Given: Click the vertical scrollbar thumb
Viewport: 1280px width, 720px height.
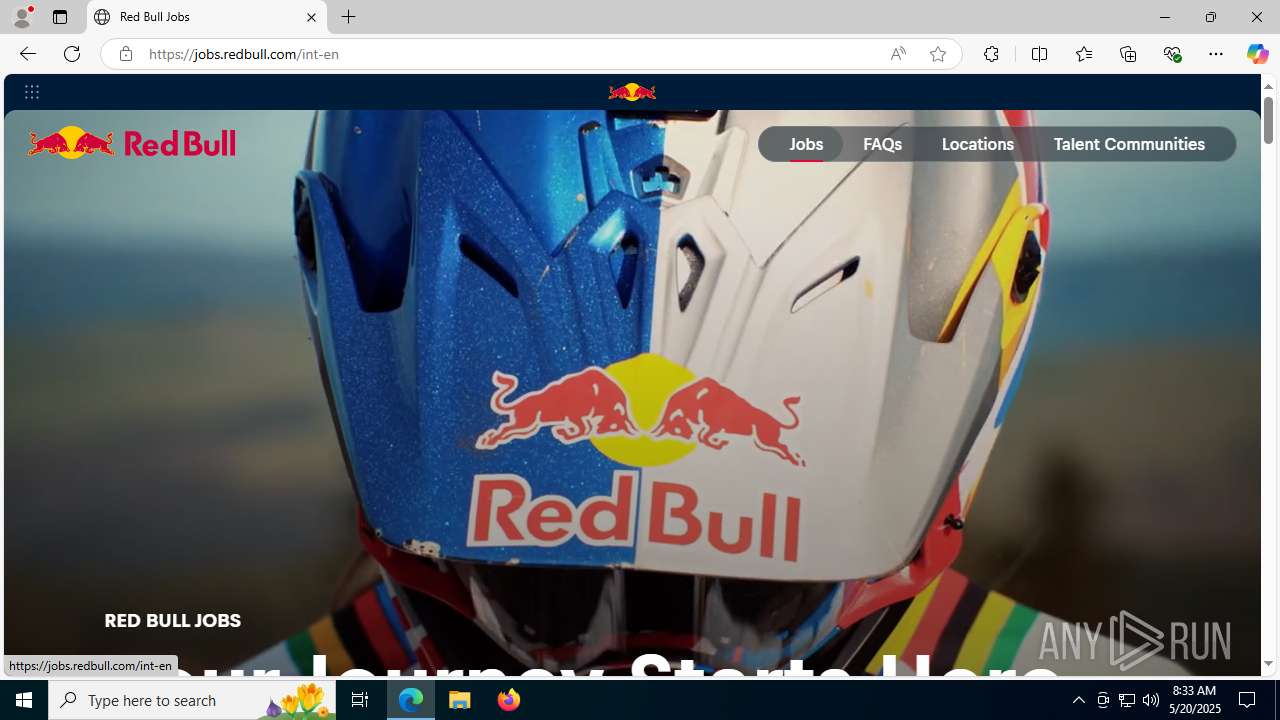Looking at the screenshot, I should click(x=1268, y=120).
